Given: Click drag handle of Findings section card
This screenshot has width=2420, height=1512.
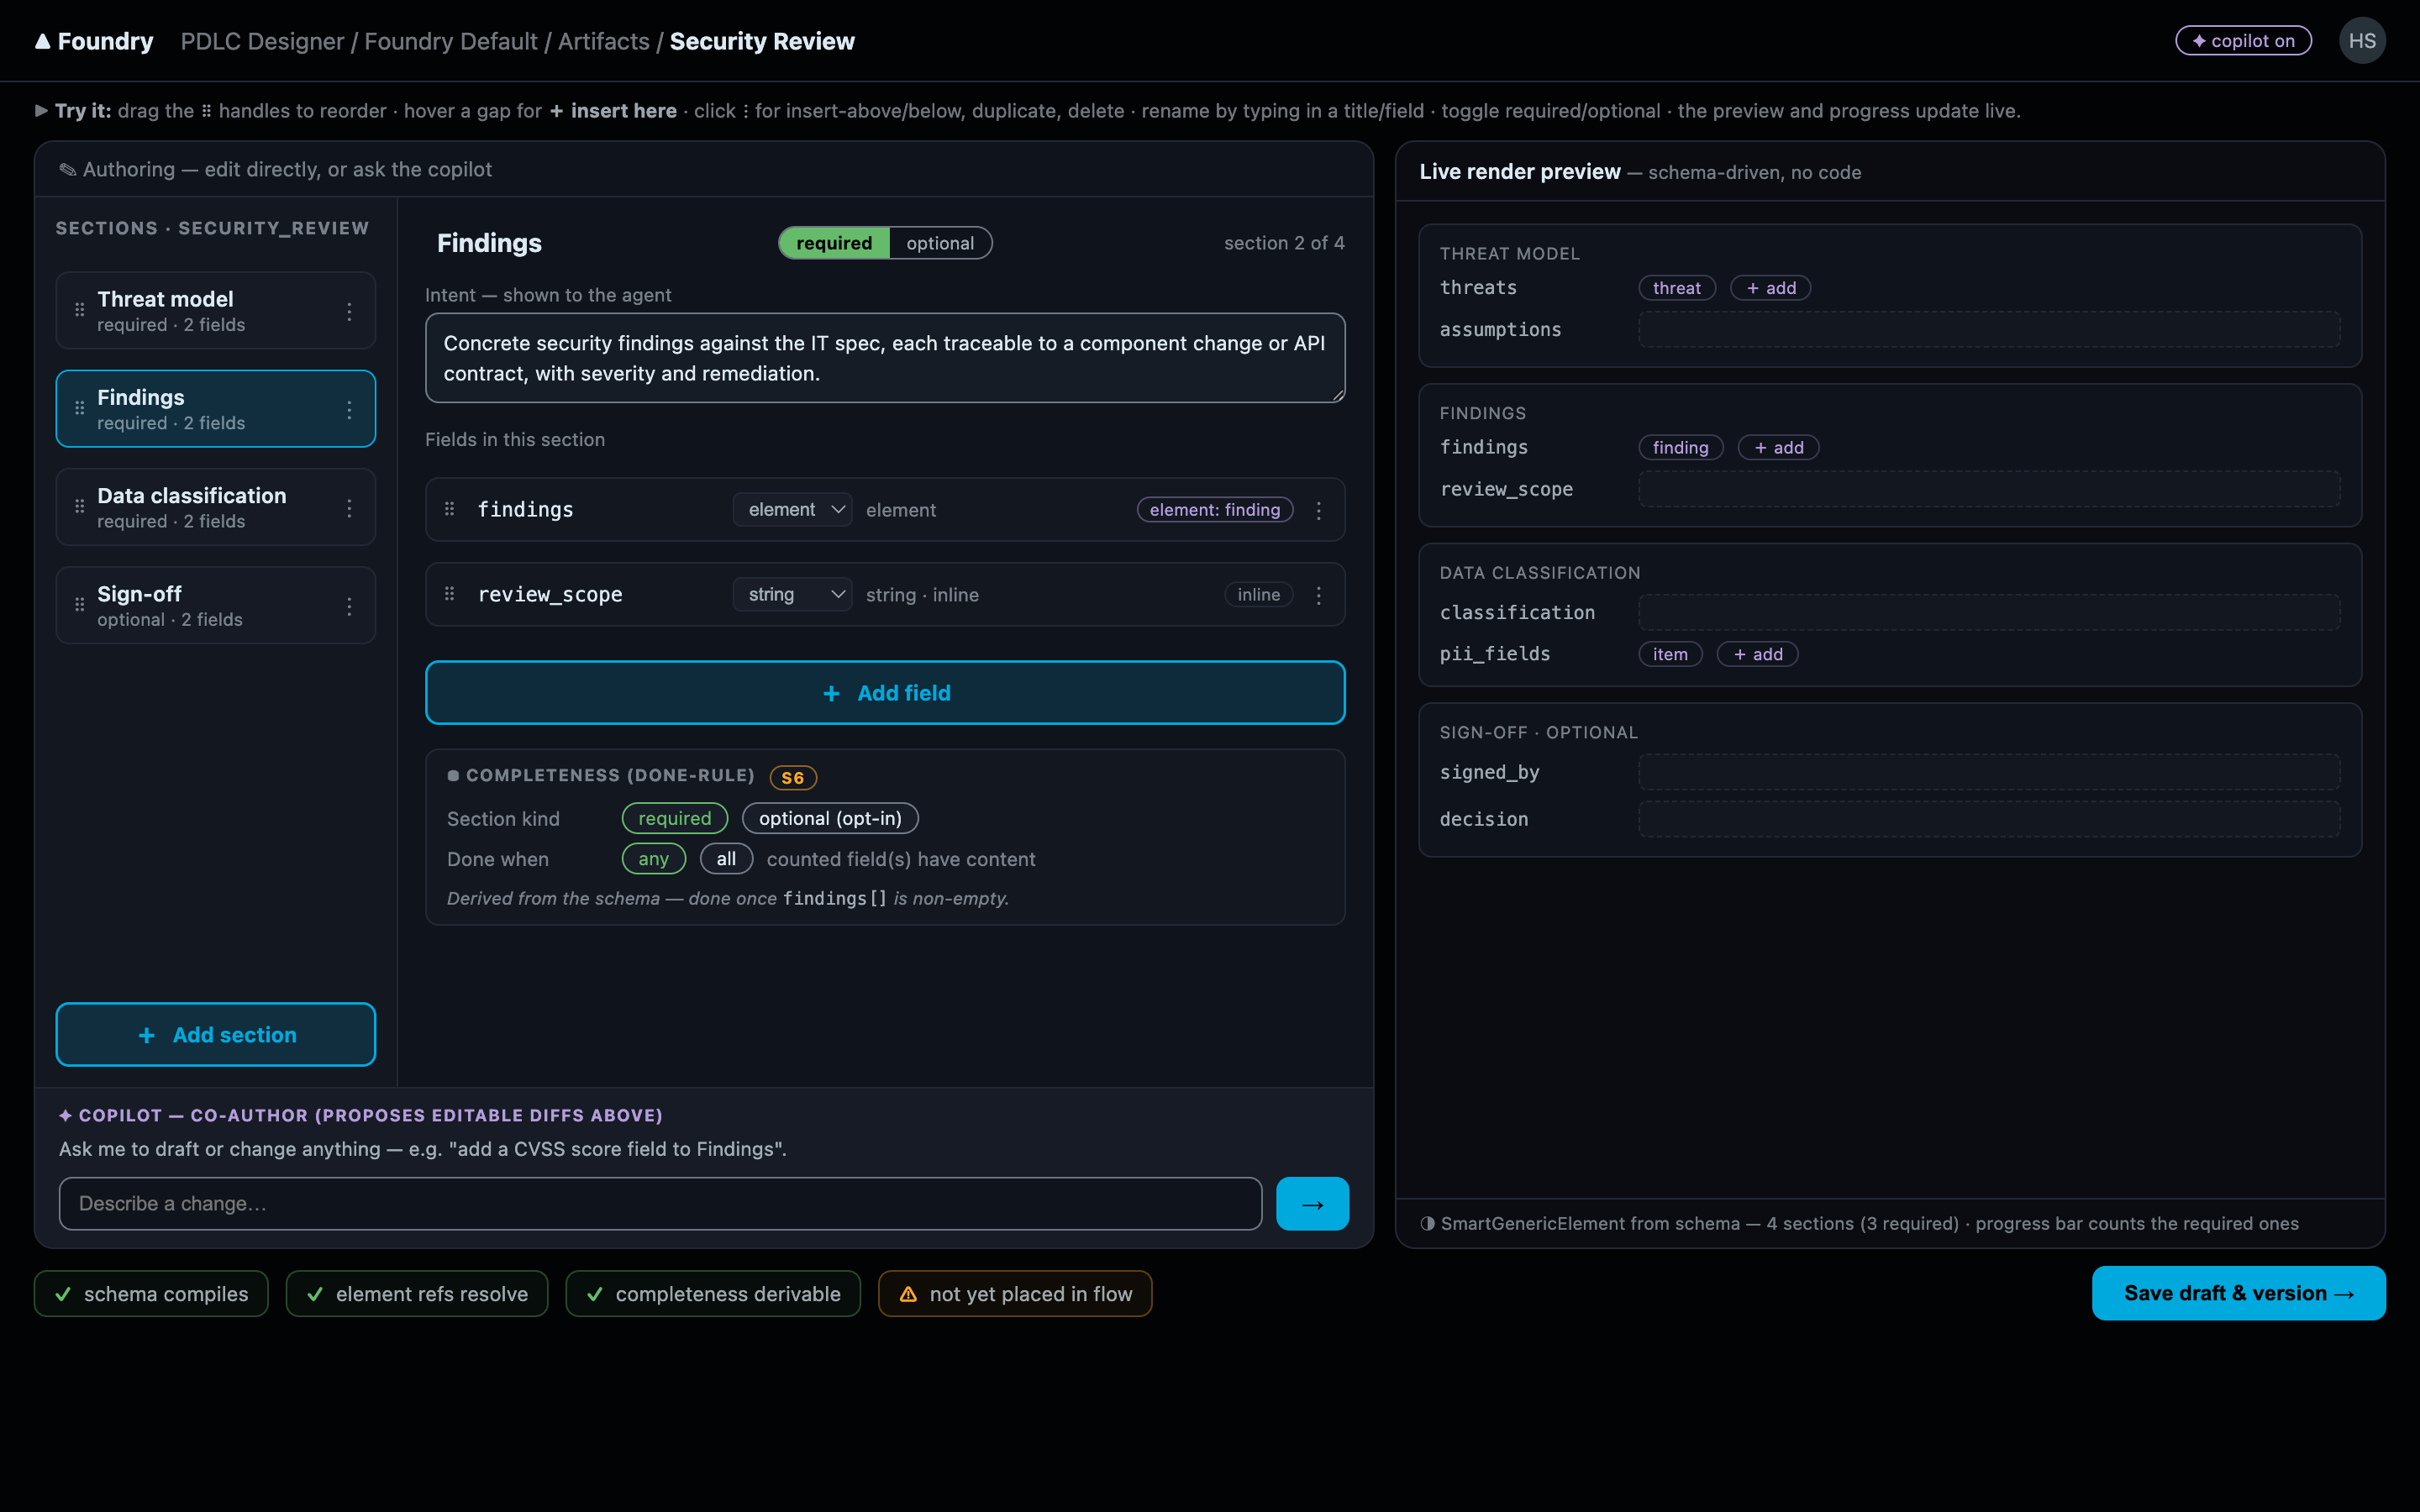Looking at the screenshot, I should (79, 408).
